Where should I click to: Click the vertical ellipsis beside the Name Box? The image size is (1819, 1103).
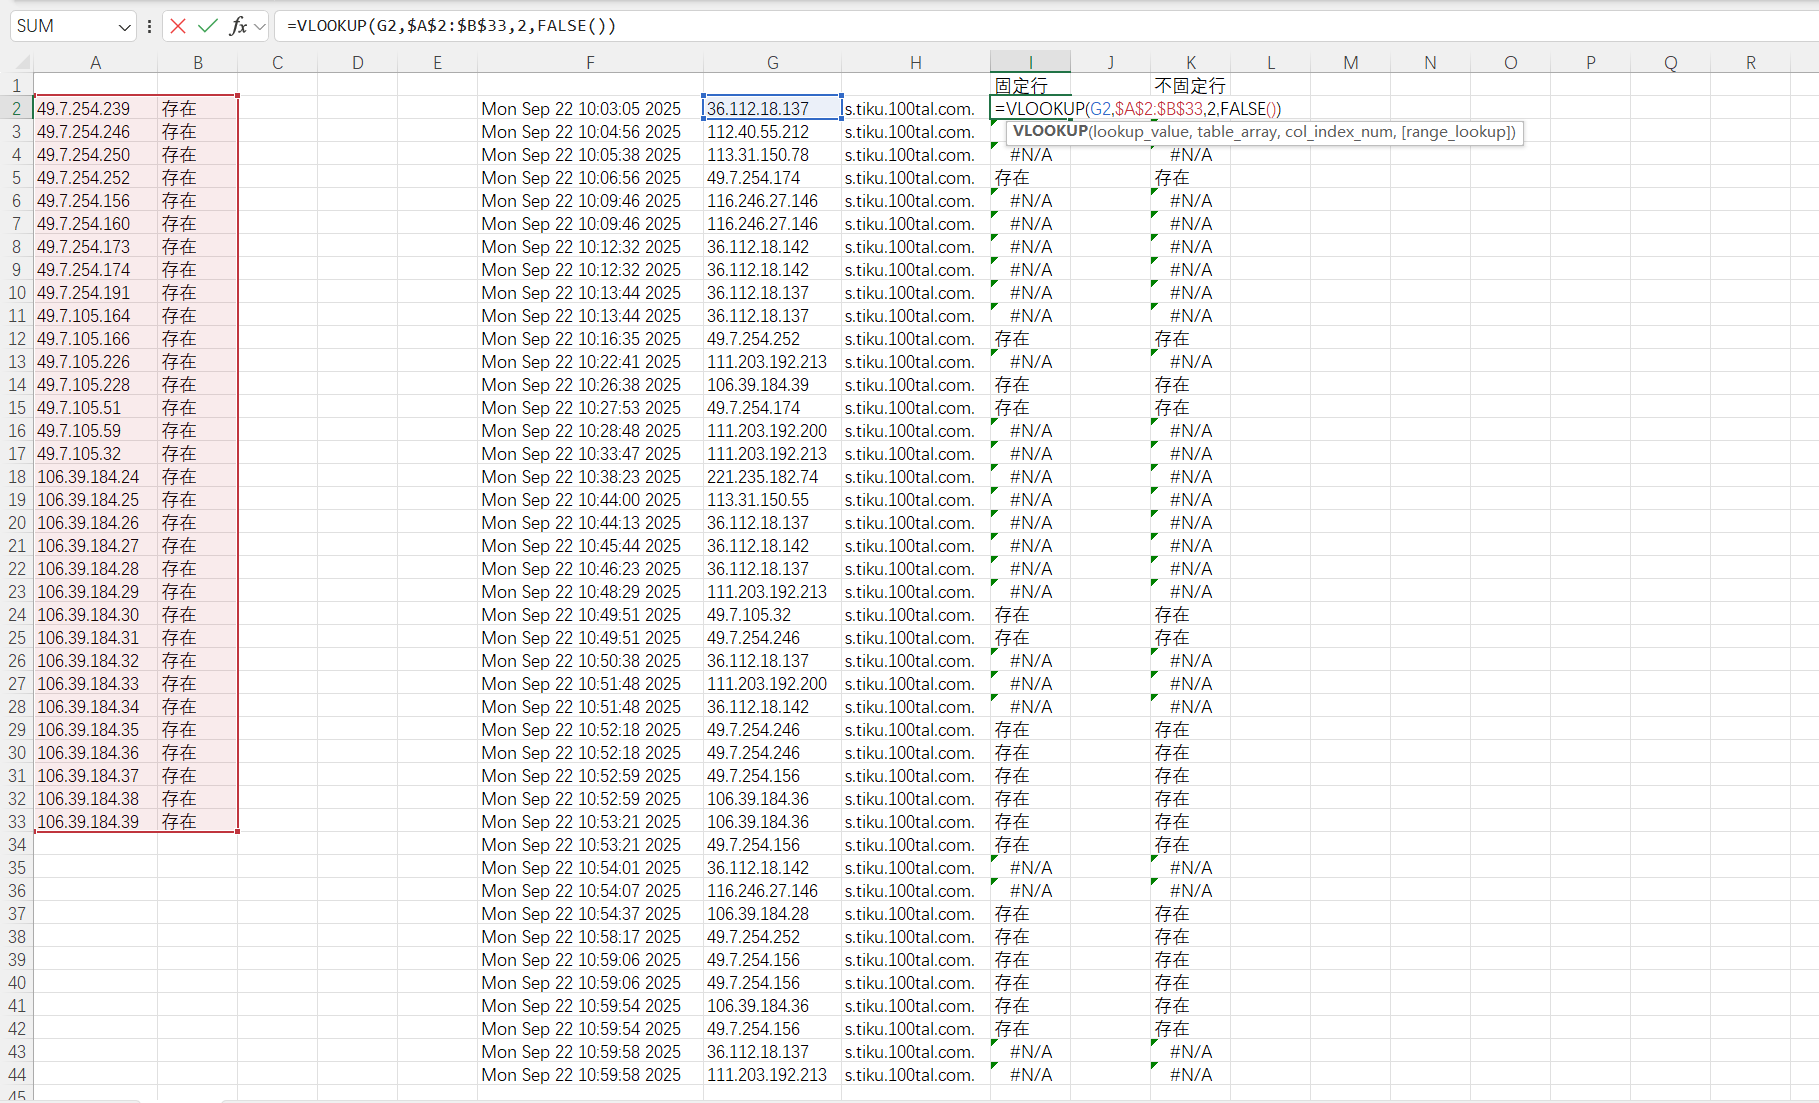tap(149, 26)
